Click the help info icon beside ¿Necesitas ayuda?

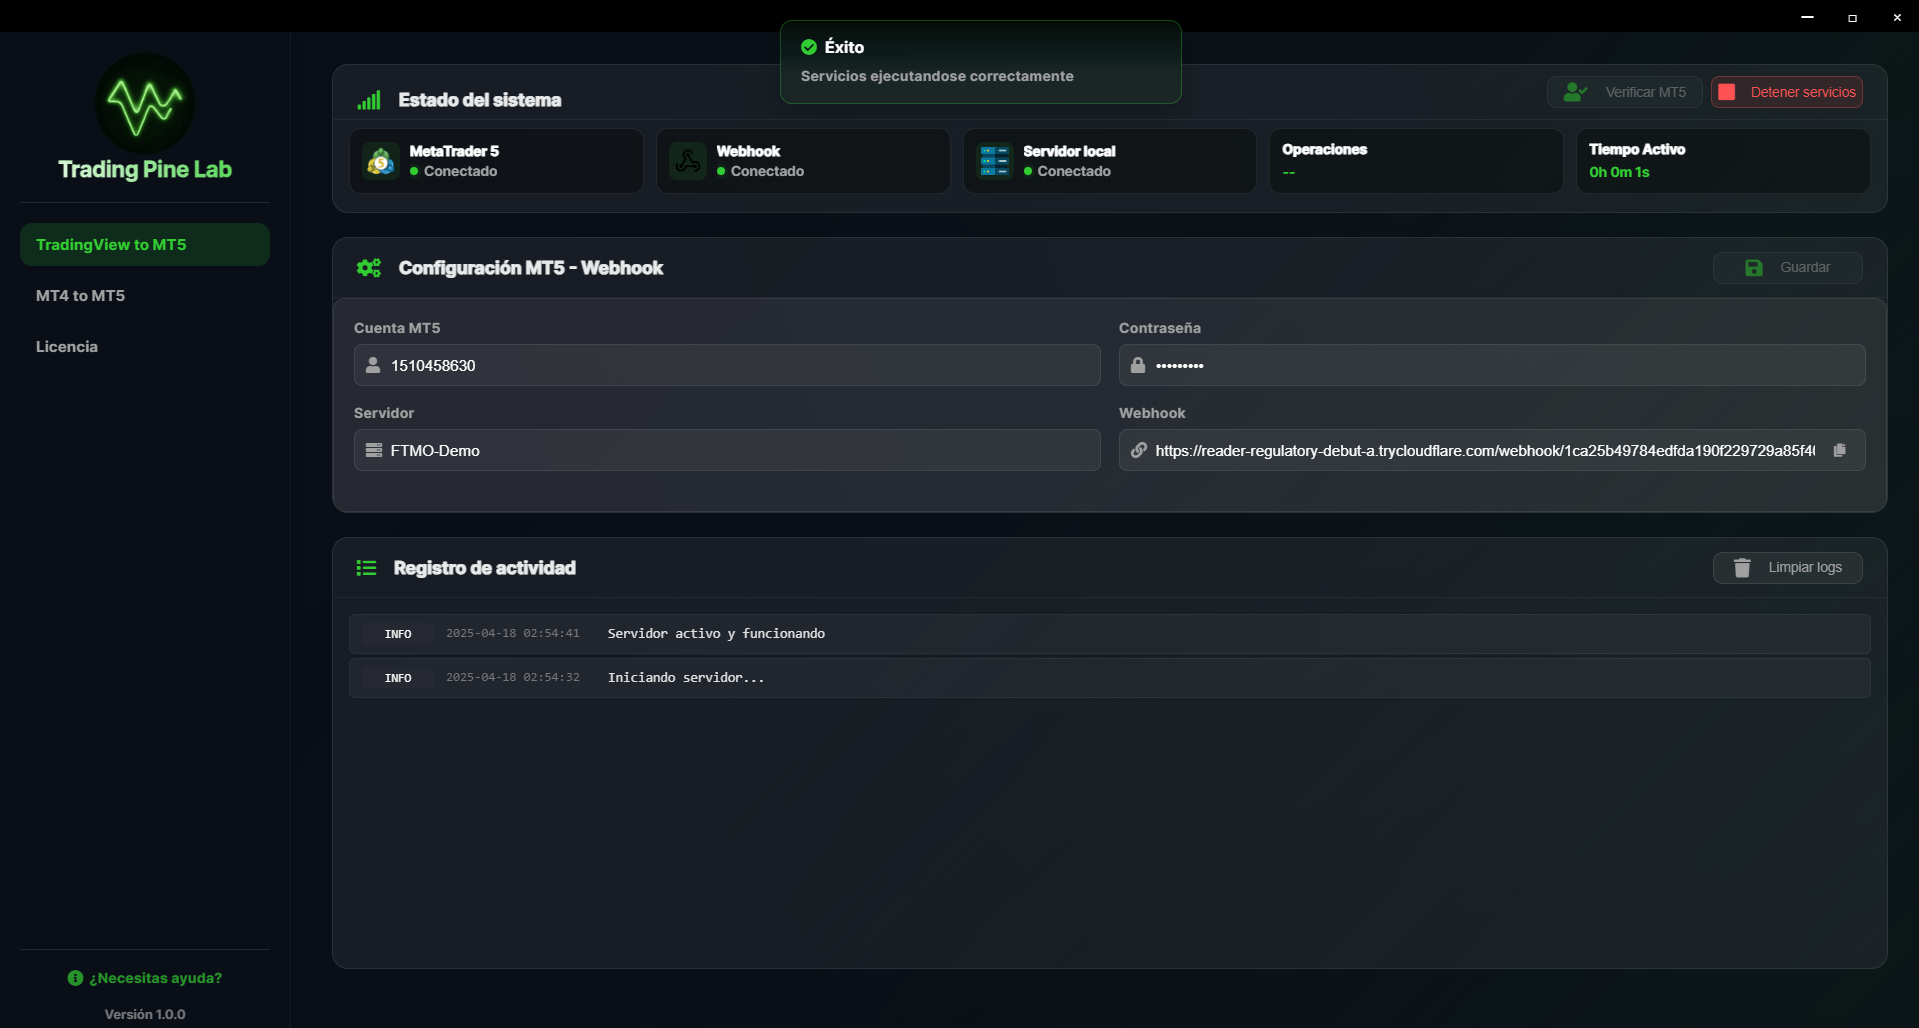75,978
